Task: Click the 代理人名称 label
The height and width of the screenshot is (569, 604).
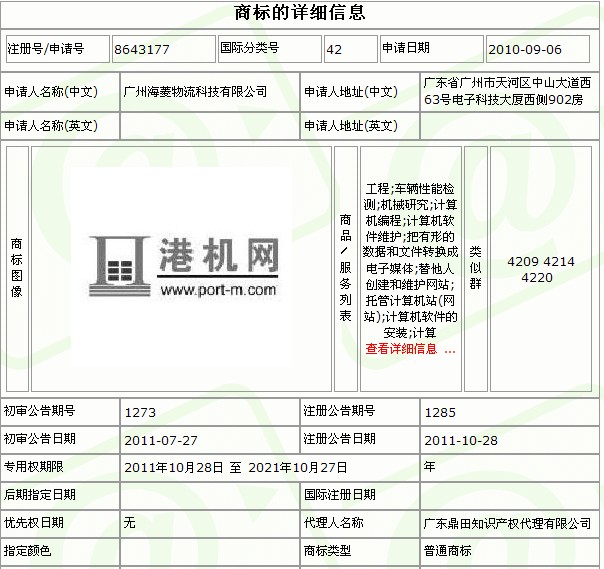Action: point(334,523)
